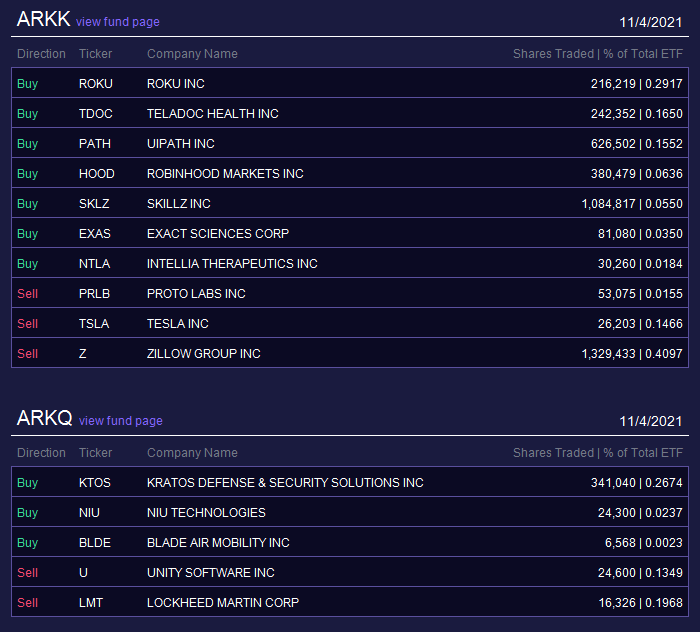The width and height of the screenshot is (700, 632).
Task: Select the BLDE ticker cell
Action: point(95,542)
